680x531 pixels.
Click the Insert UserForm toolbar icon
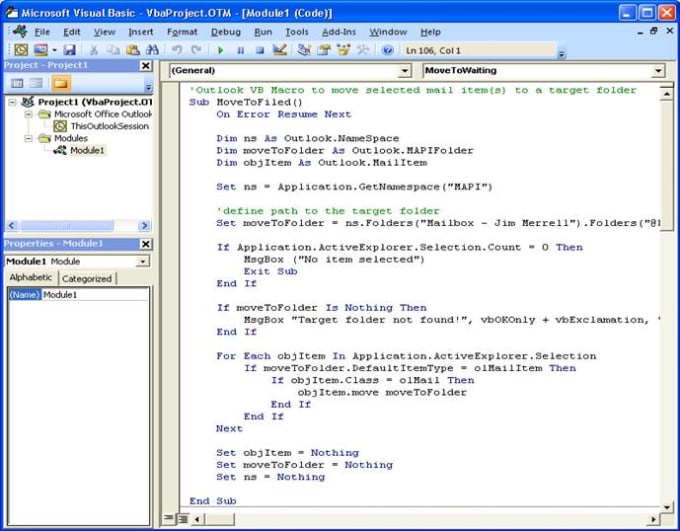click(x=41, y=50)
